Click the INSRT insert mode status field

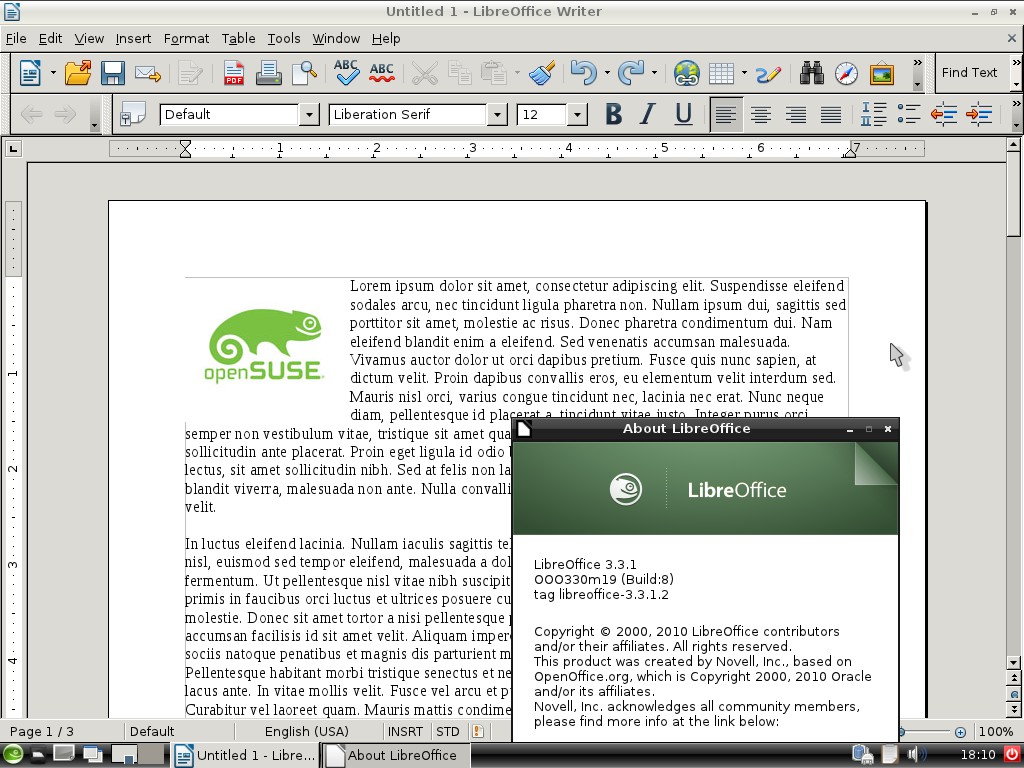[x=405, y=731]
